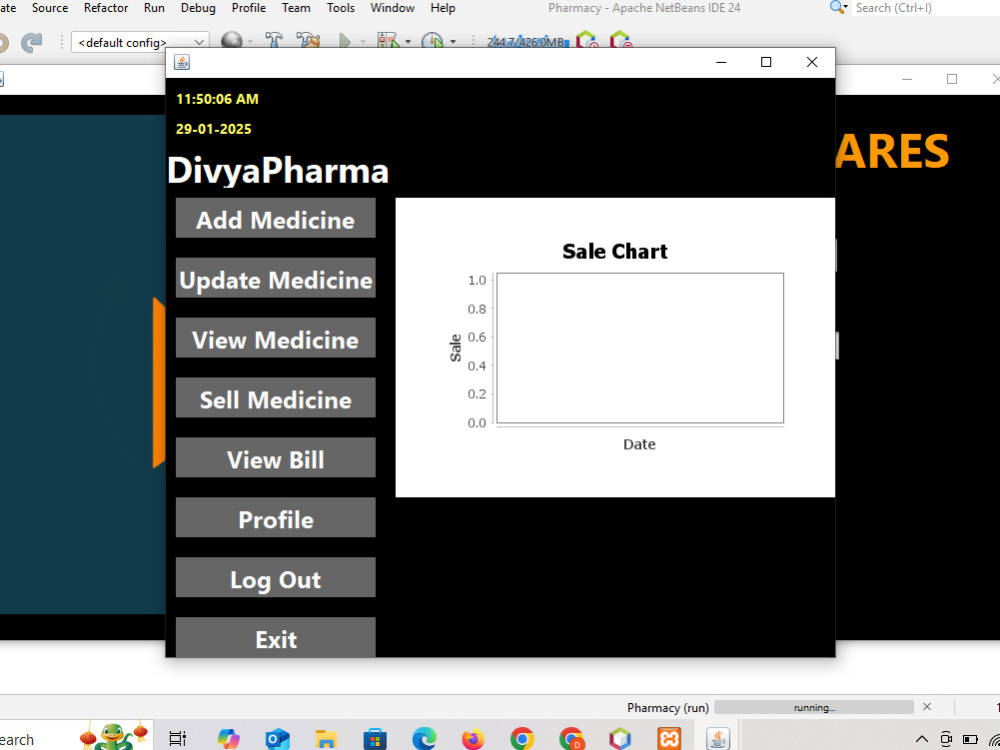Screen dimensions: 1000x750
Task: Click the running progress bar in status bar
Action: 814,707
